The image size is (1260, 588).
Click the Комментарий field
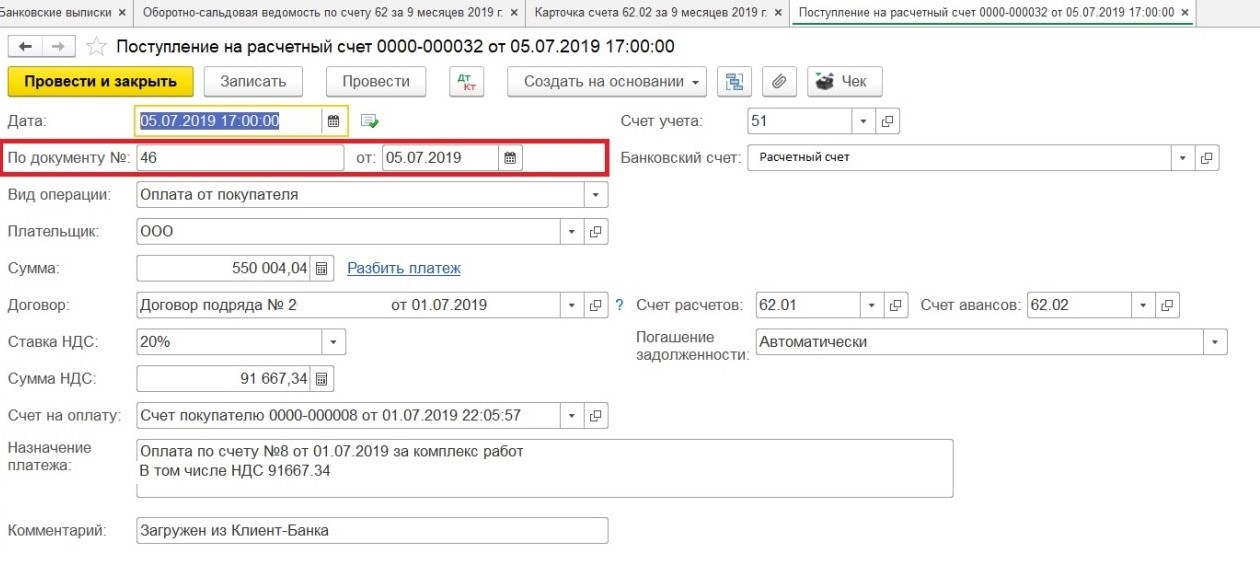coord(372,530)
